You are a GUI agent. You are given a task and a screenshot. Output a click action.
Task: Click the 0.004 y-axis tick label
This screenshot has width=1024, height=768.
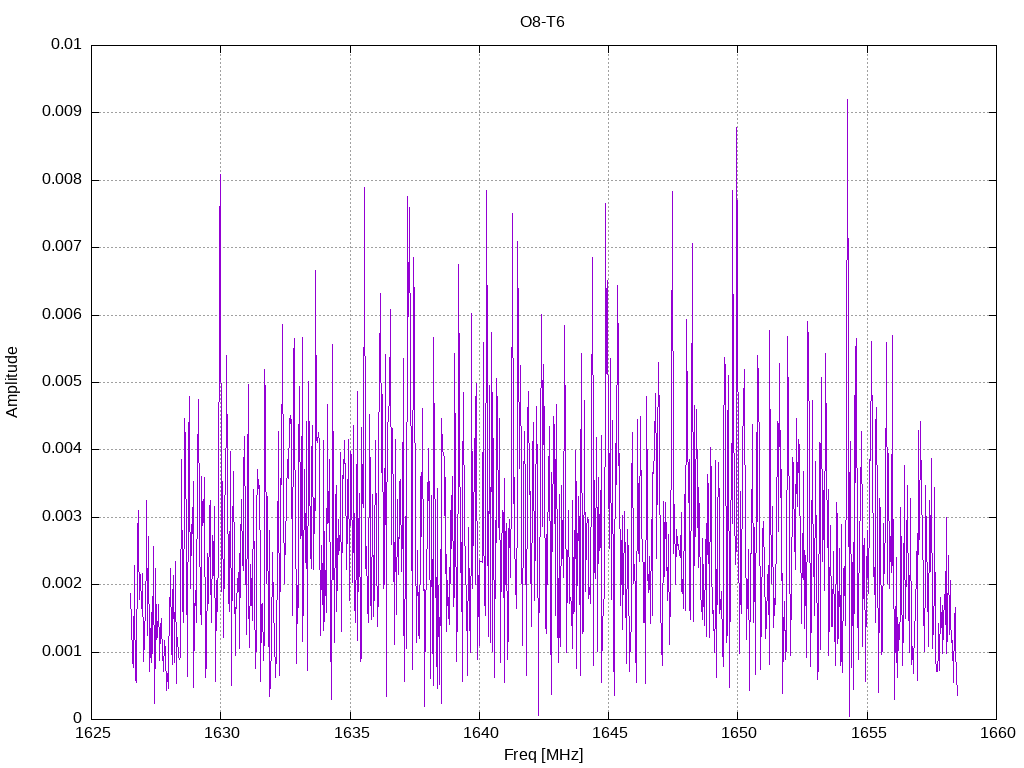(x=62, y=449)
